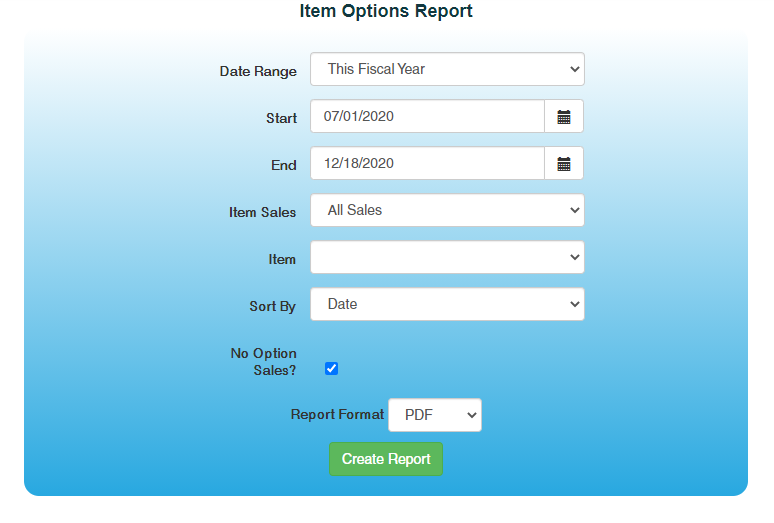Open the End date calendar picker
The image size is (774, 523).
pos(564,164)
